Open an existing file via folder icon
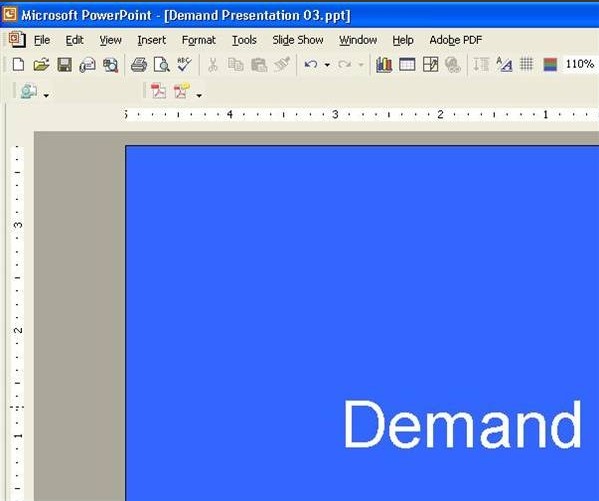The height and width of the screenshot is (501, 599). pos(41,65)
